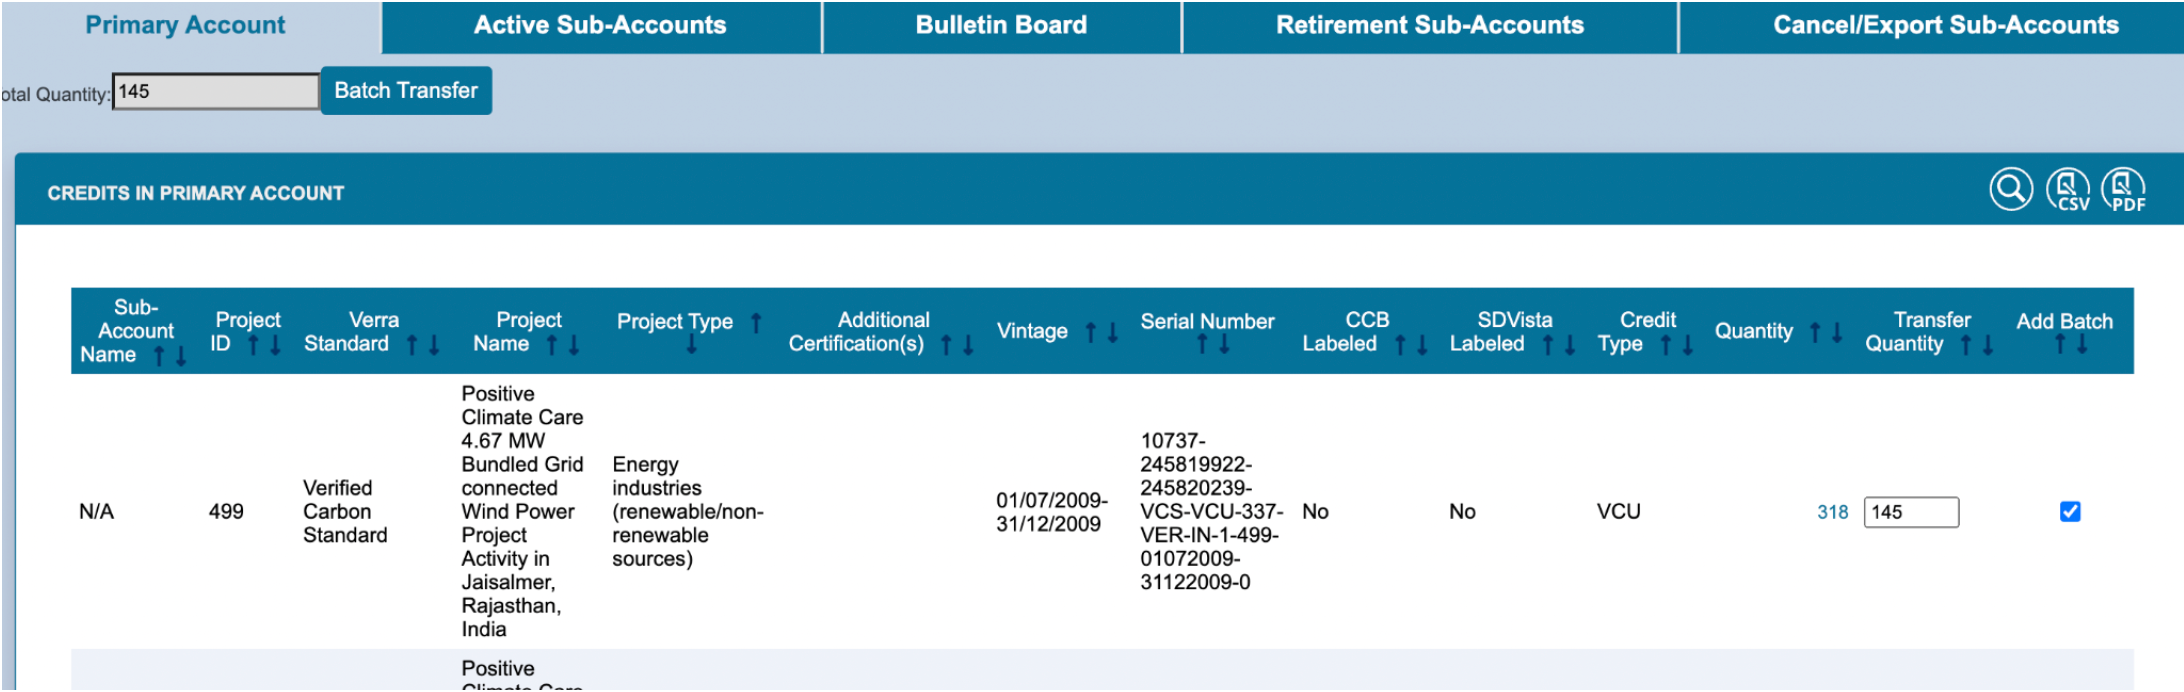Click the SDVista Labeled up sort arrow
Viewport: 2184px width, 692px height.
coord(1548,345)
